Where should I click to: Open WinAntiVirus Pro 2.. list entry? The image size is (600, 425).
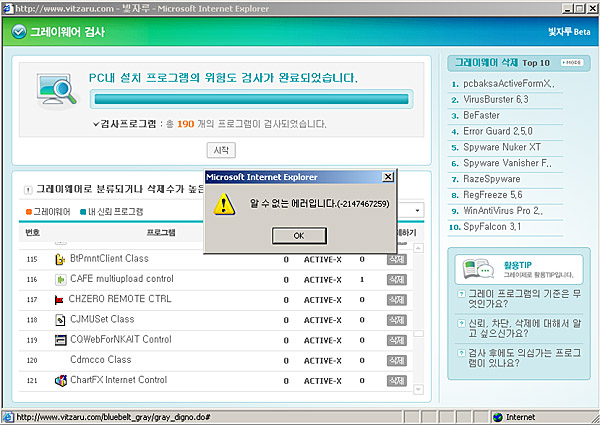tap(503, 211)
